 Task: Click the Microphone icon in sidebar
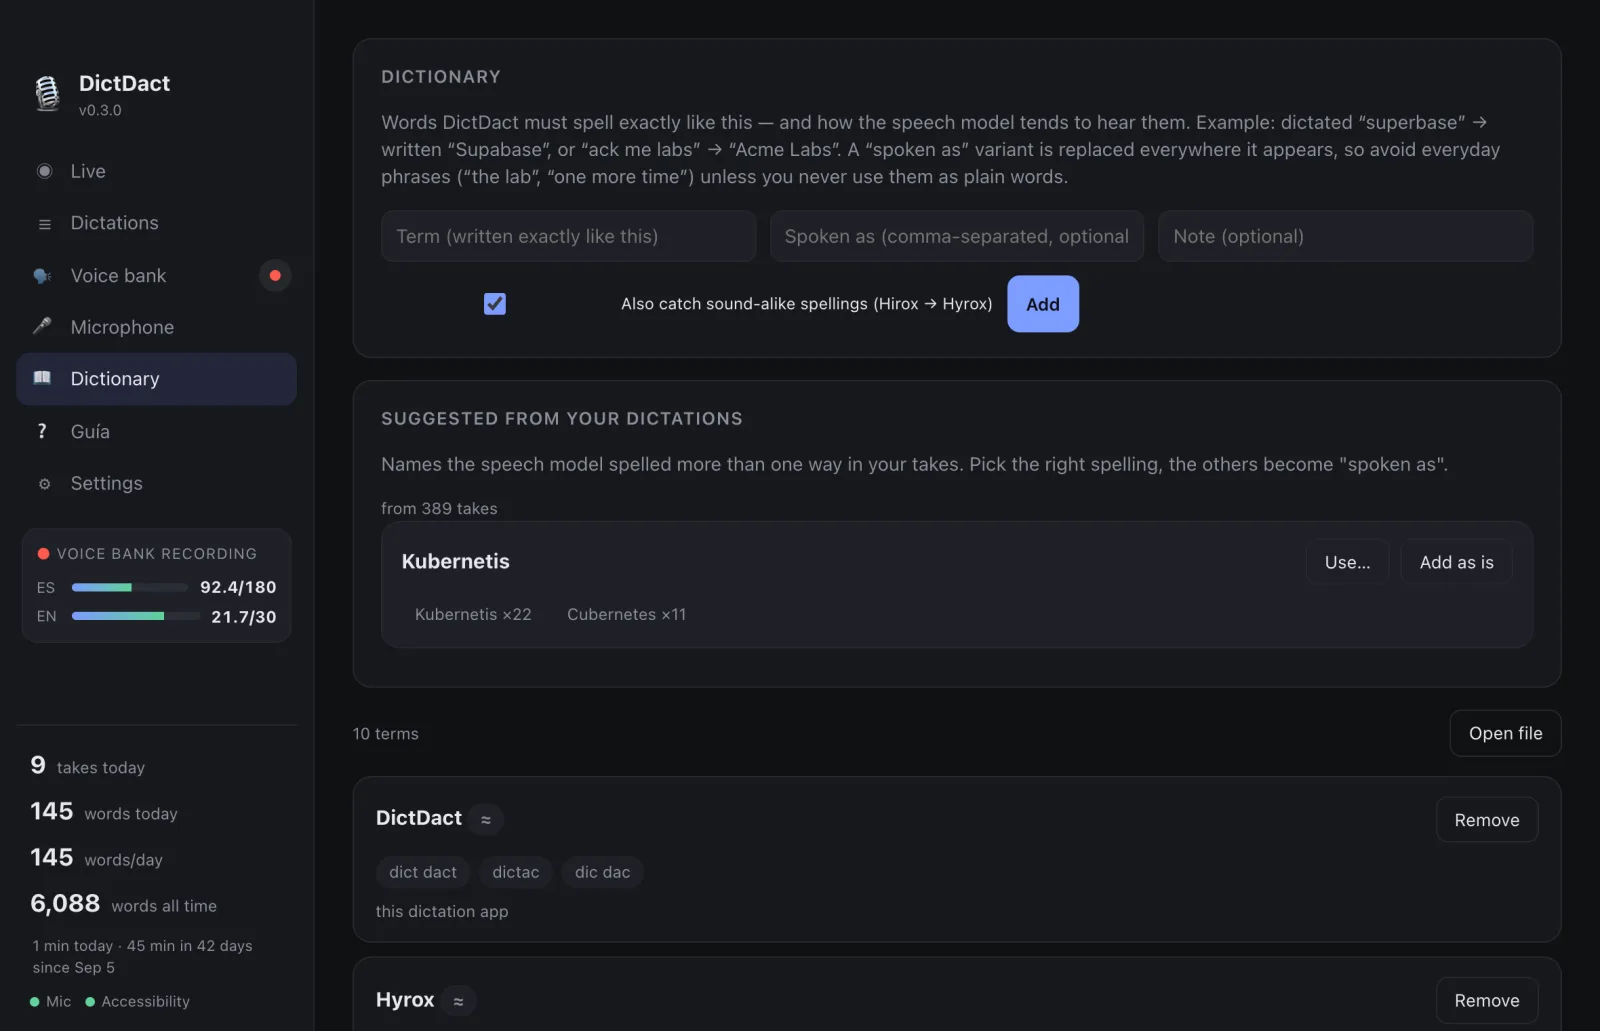(42, 326)
